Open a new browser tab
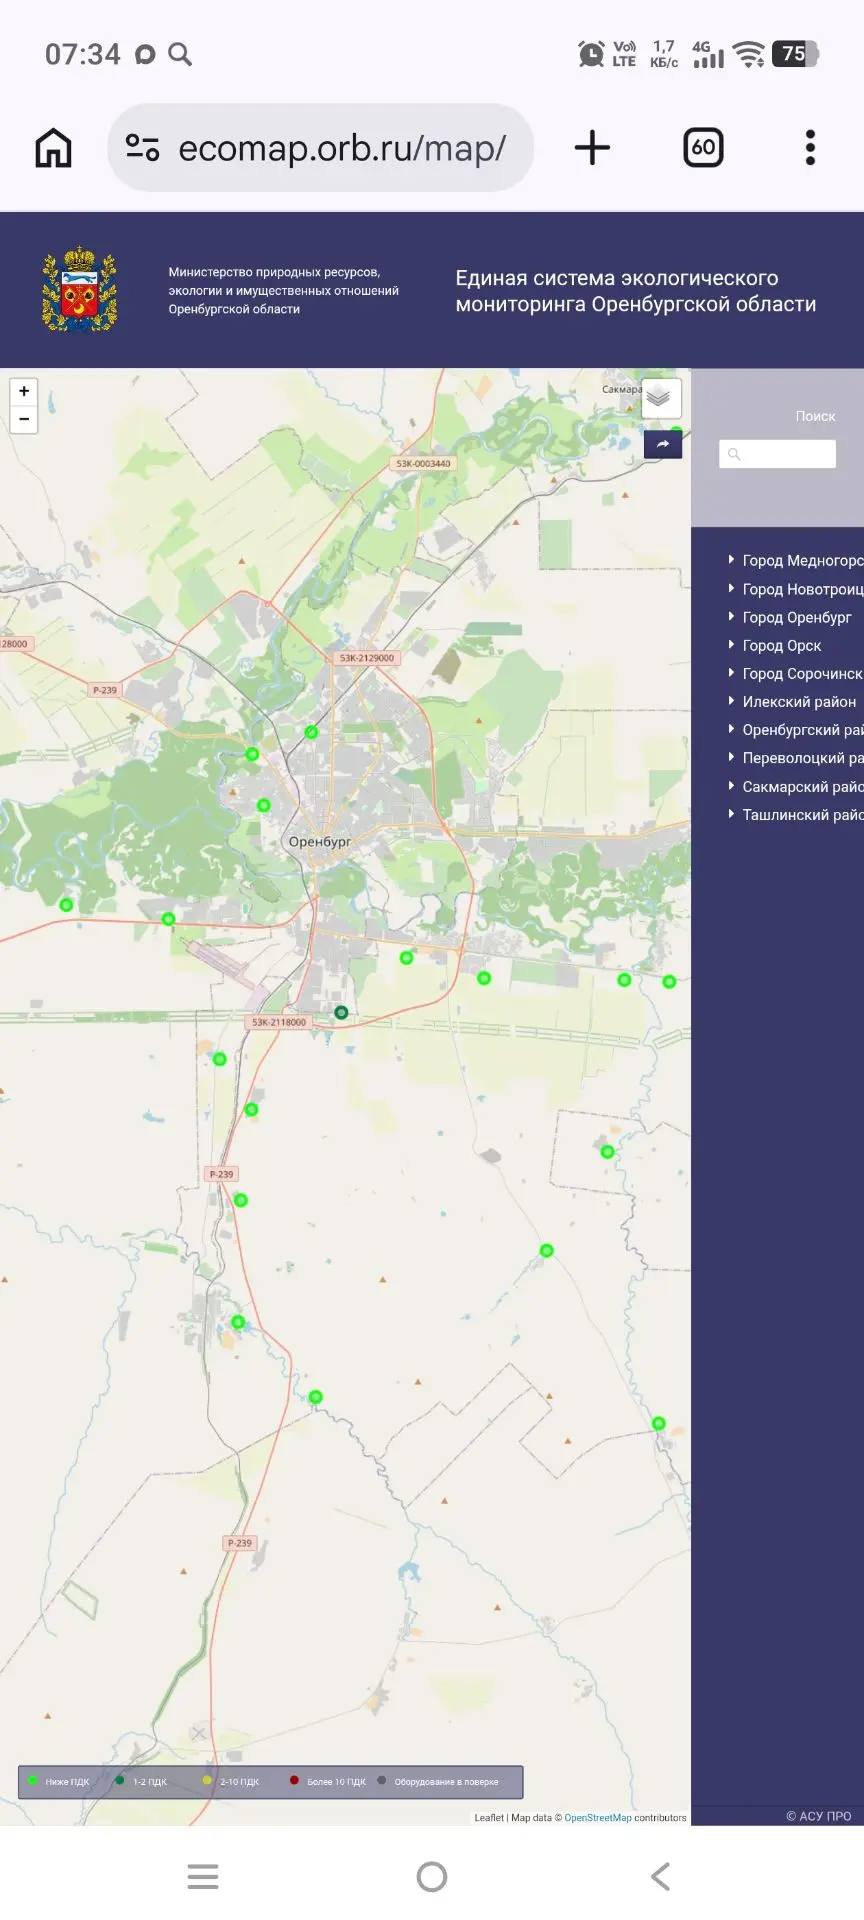 click(592, 148)
